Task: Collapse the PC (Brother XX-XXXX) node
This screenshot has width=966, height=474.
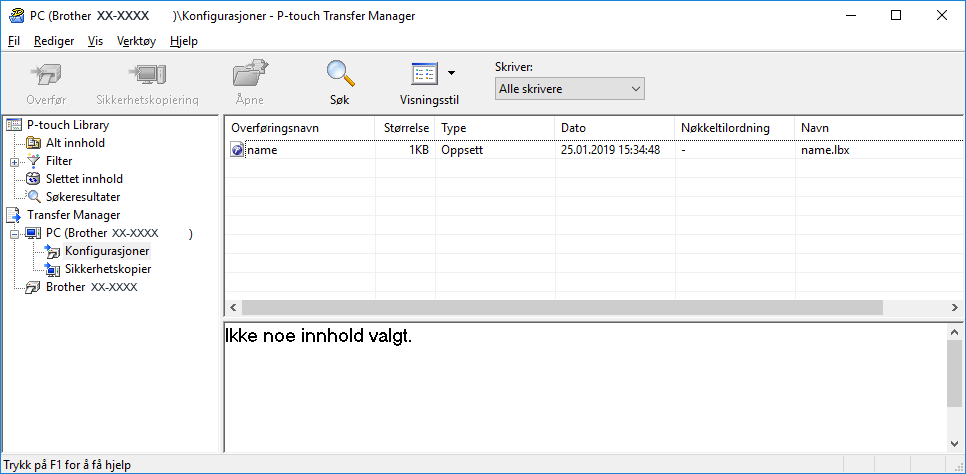Action: pyautogui.click(x=14, y=234)
